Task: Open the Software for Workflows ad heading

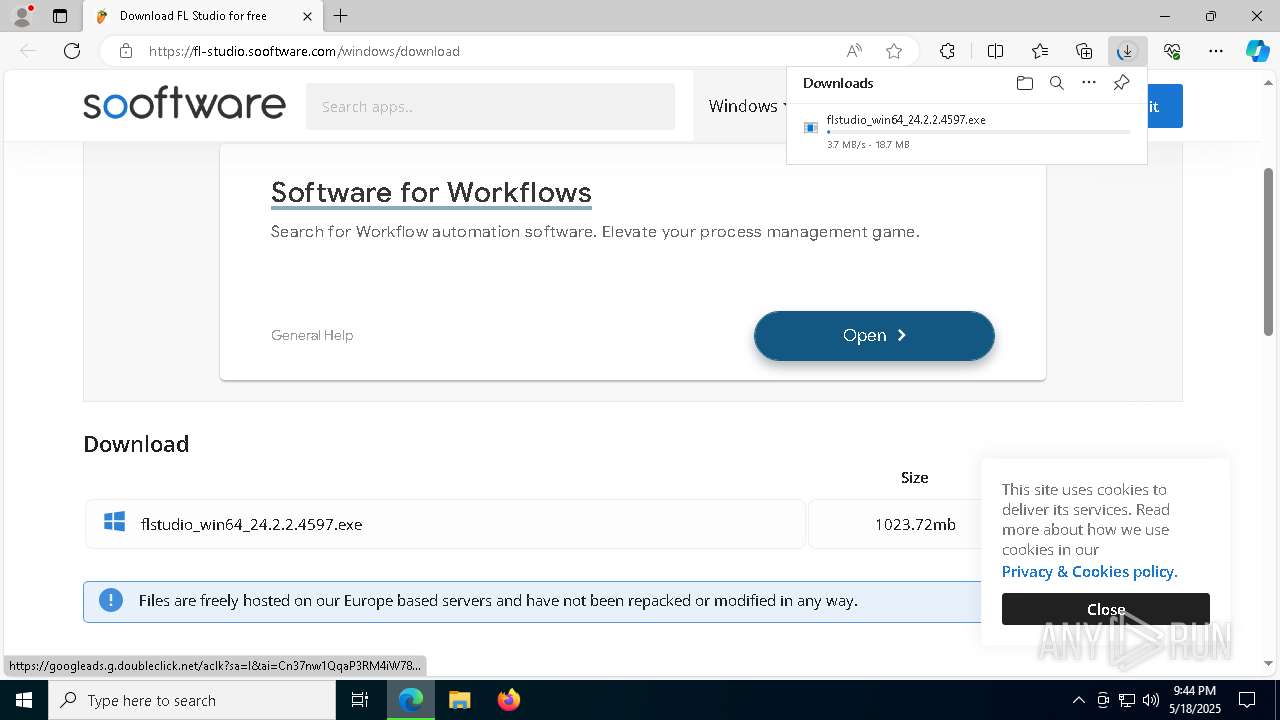Action: pyautogui.click(x=431, y=192)
